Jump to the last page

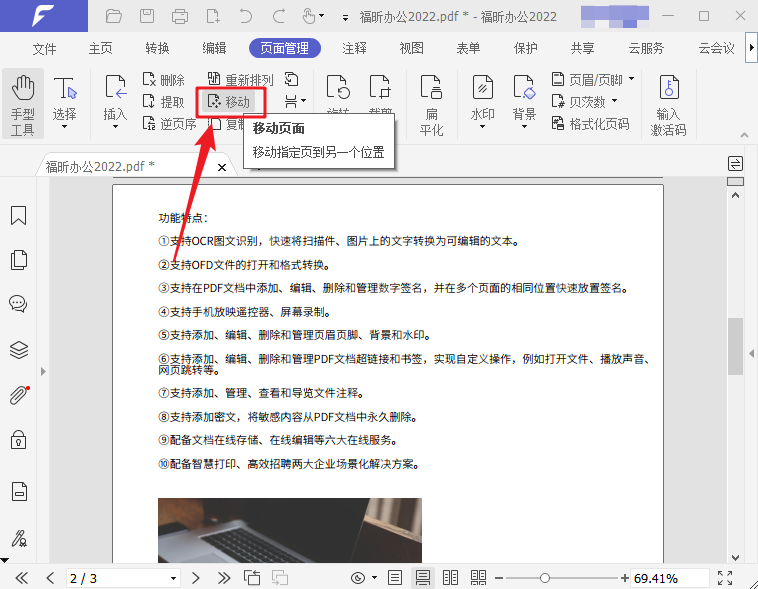coord(224,578)
